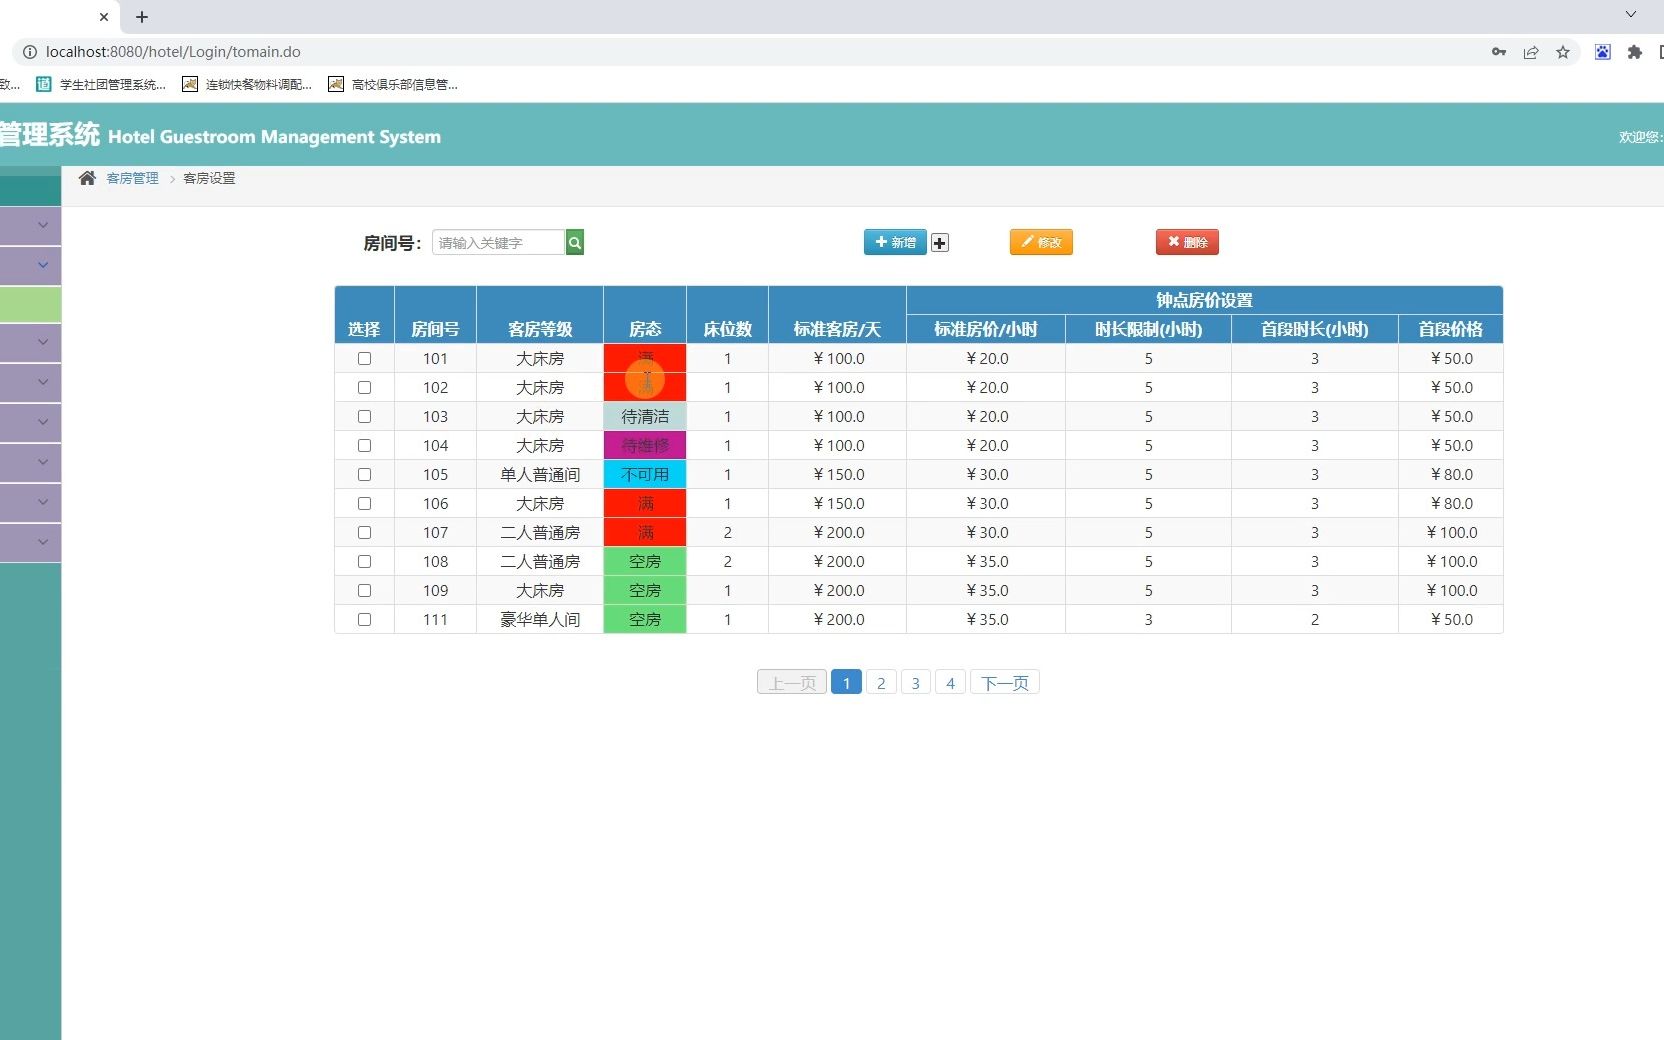Open the extensions puzzle icon

[1635, 52]
